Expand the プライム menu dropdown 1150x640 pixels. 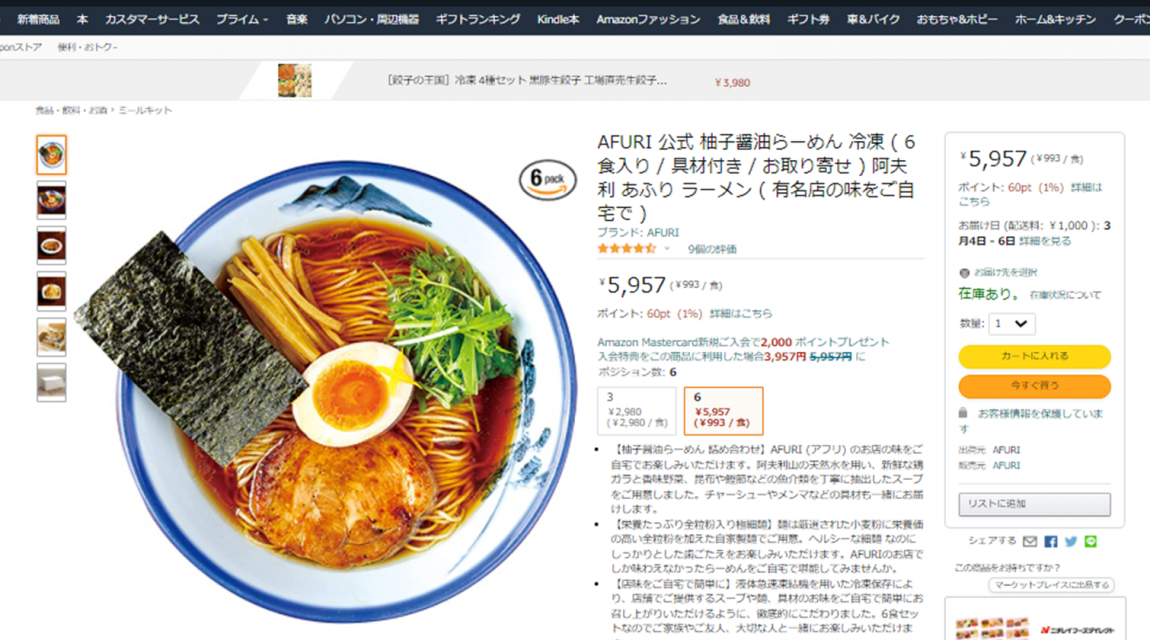(x=242, y=19)
